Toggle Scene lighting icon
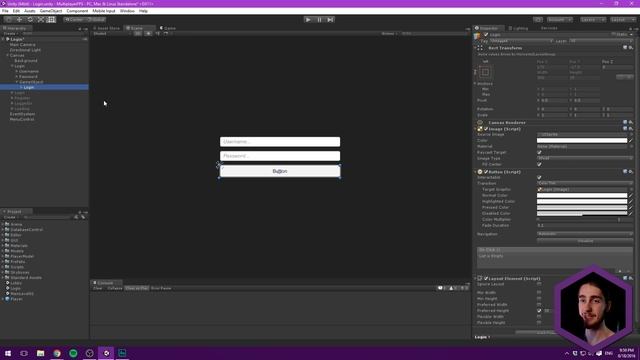This screenshot has width=640, height=360. click(x=149, y=33)
